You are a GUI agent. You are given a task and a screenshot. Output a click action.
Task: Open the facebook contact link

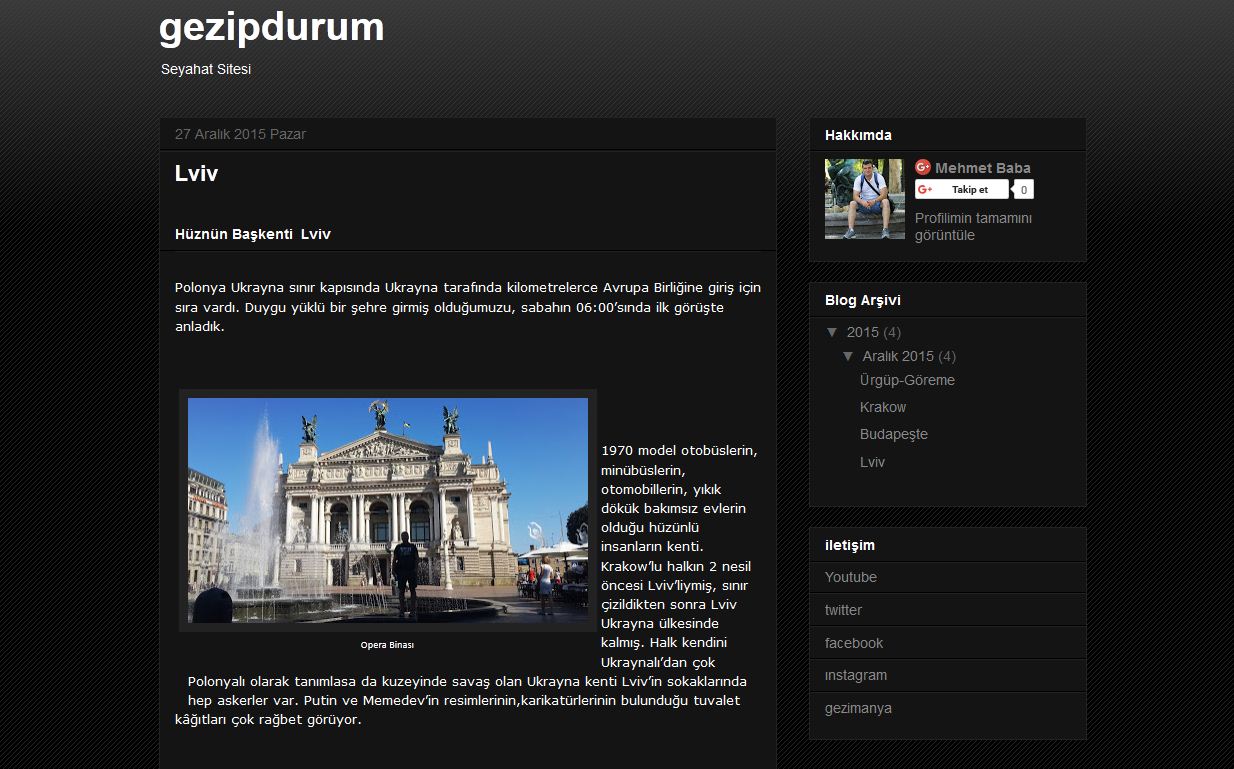click(854, 643)
